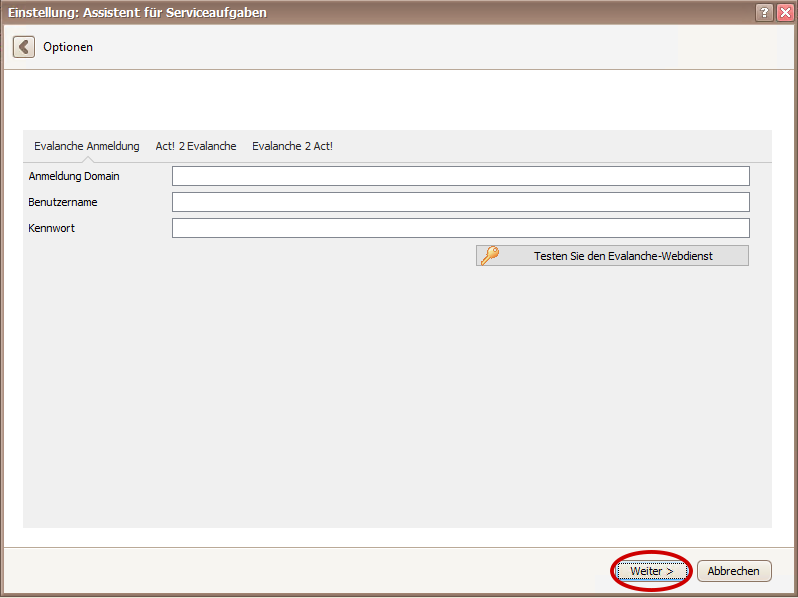Click the Optionen heading text
Image resolution: width=798 pixels, height=598 pixels.
(x=68, y=47)
